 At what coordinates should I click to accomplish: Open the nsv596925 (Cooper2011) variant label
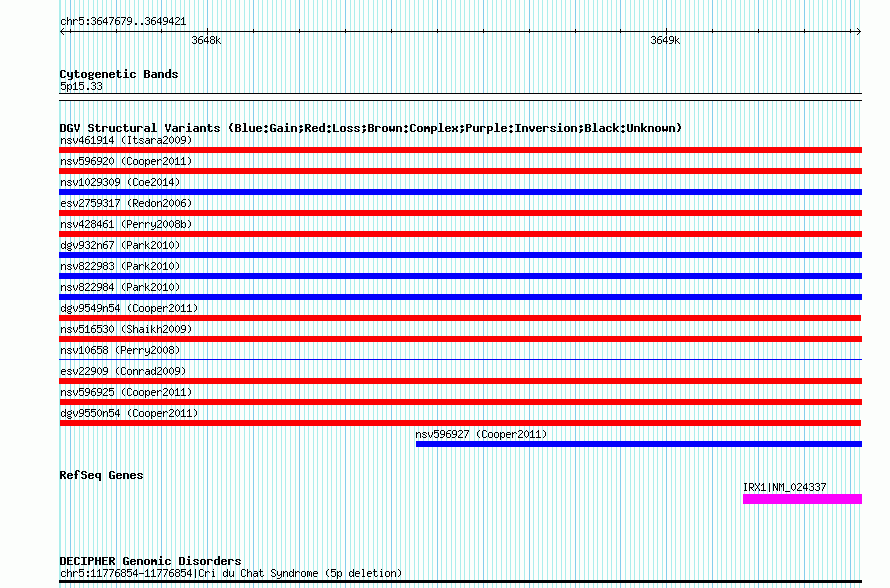(x=126, y=392)
